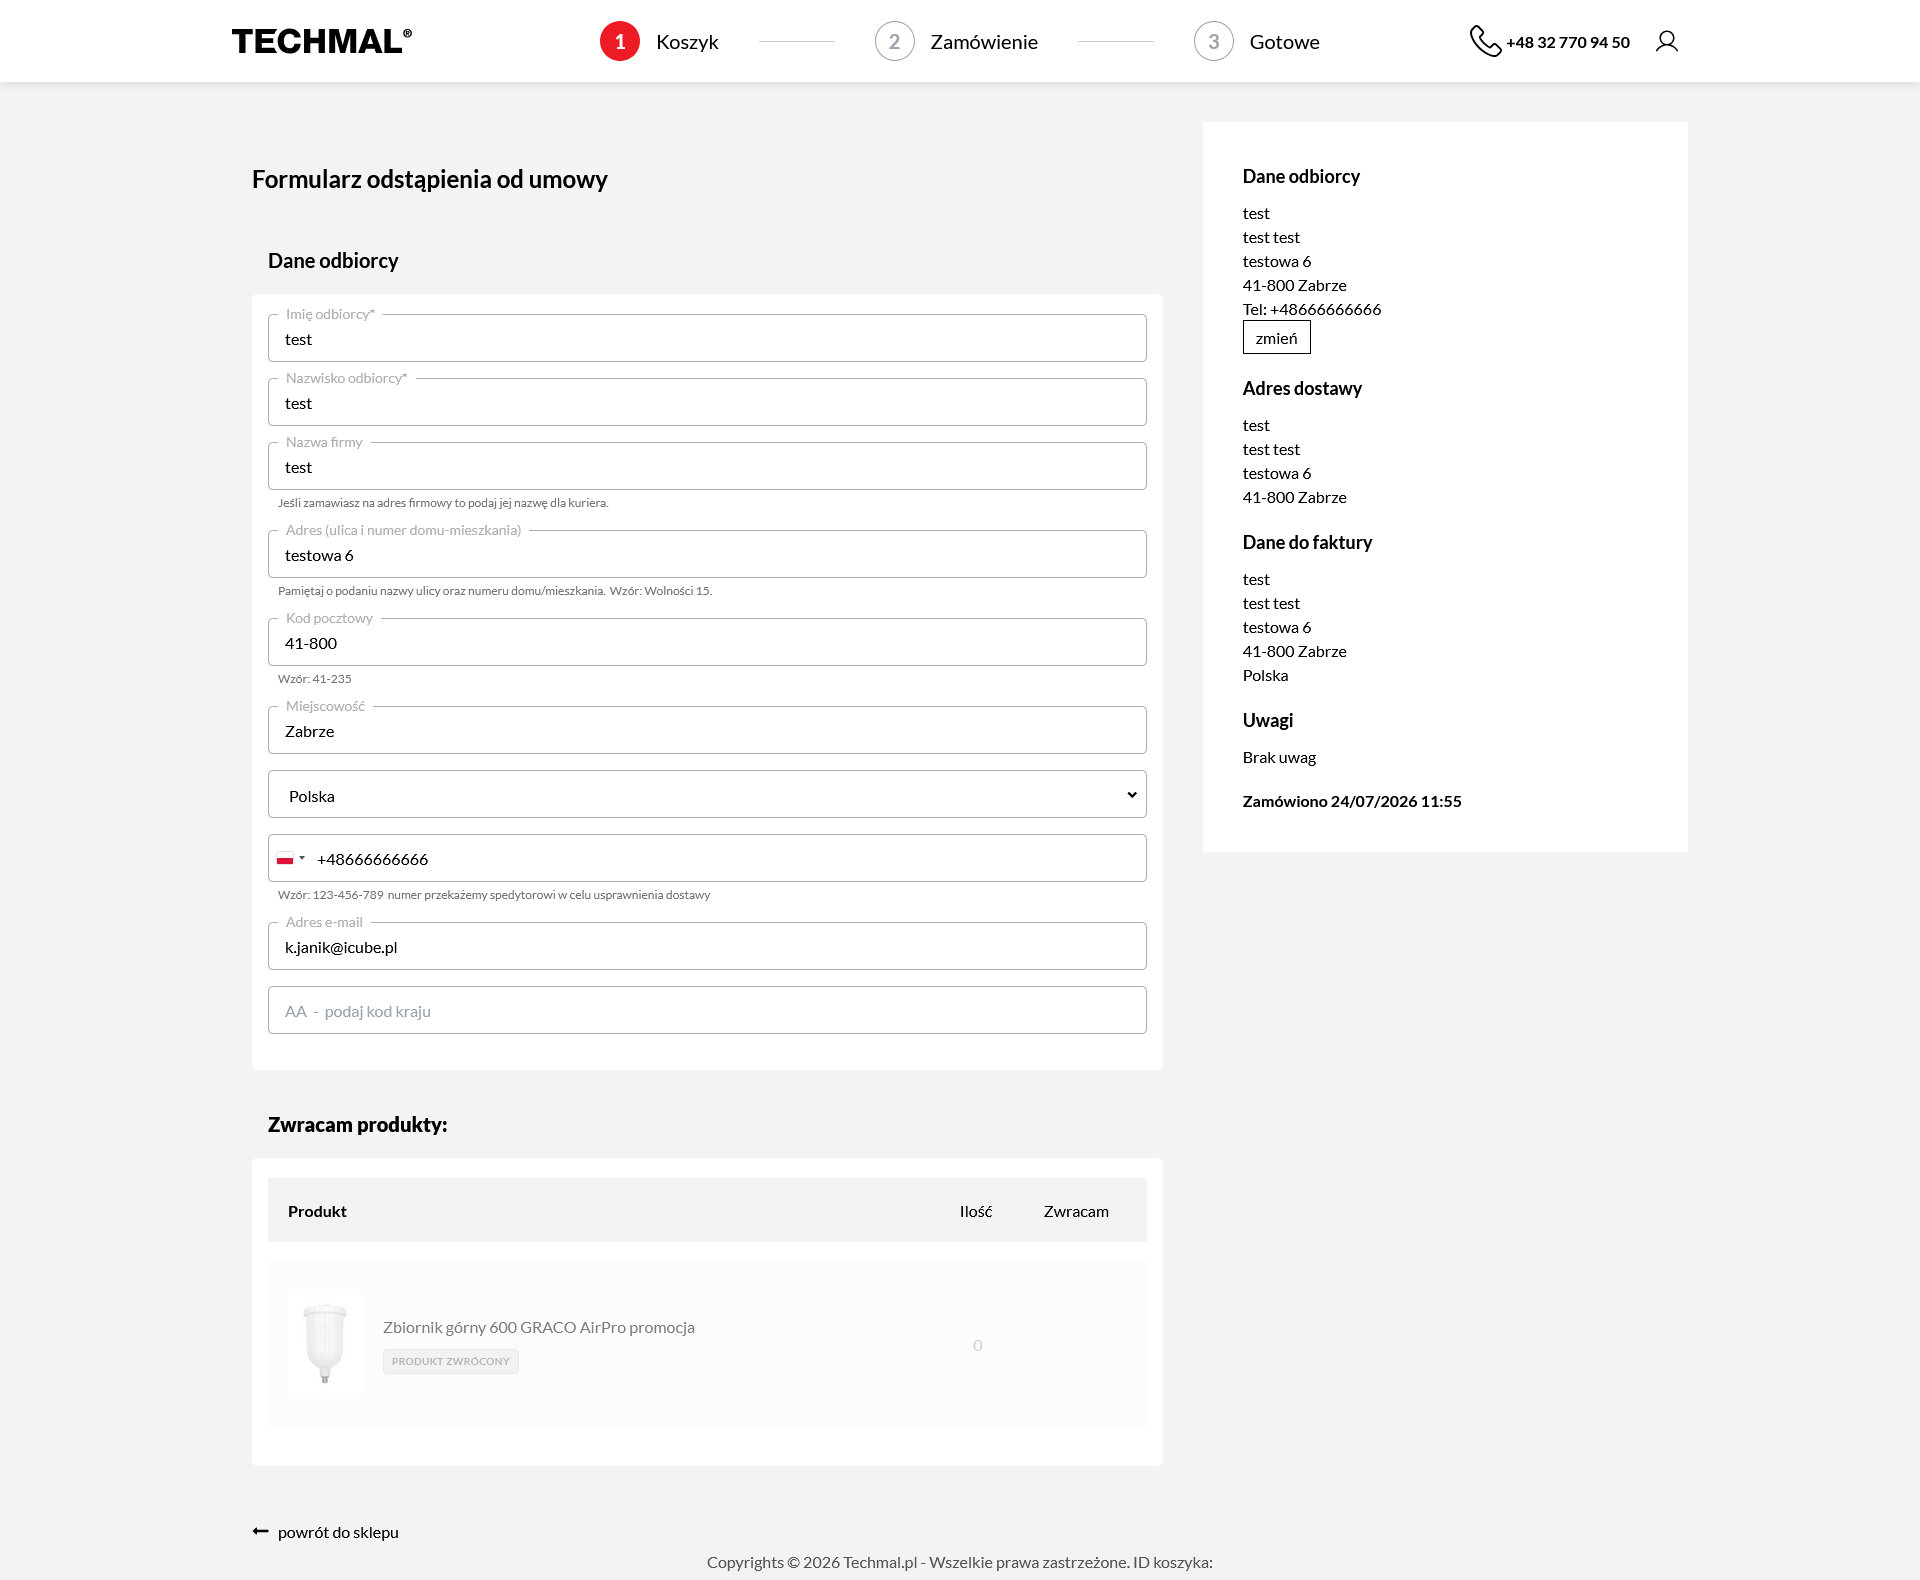Image resolution: width=1920 pixels, height=1580 pixels.
Task: Click the phone handset icon
Action: point(1485,41)
